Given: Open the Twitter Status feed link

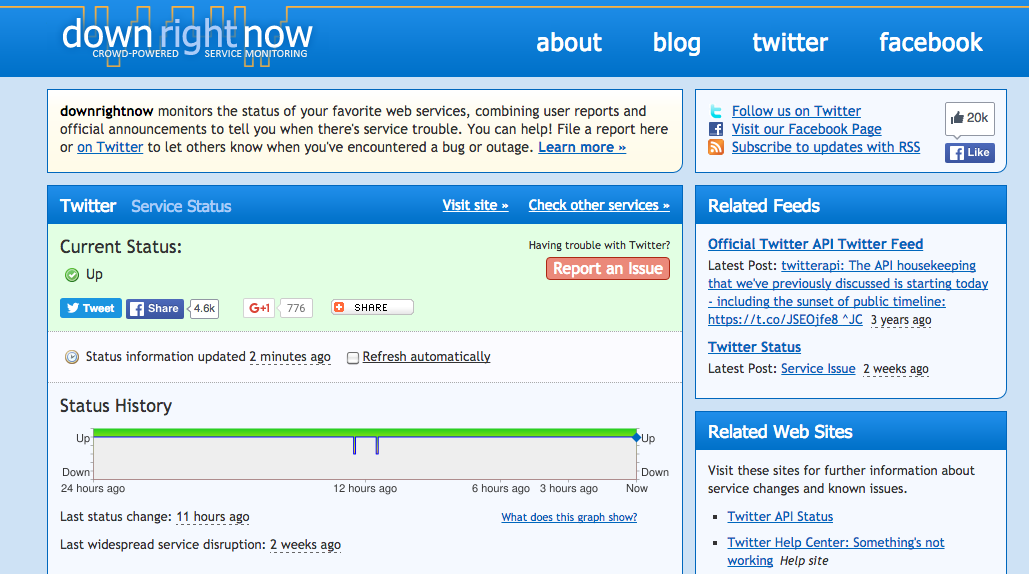Looking at the screenshot, I should click(x=754, y=347).
